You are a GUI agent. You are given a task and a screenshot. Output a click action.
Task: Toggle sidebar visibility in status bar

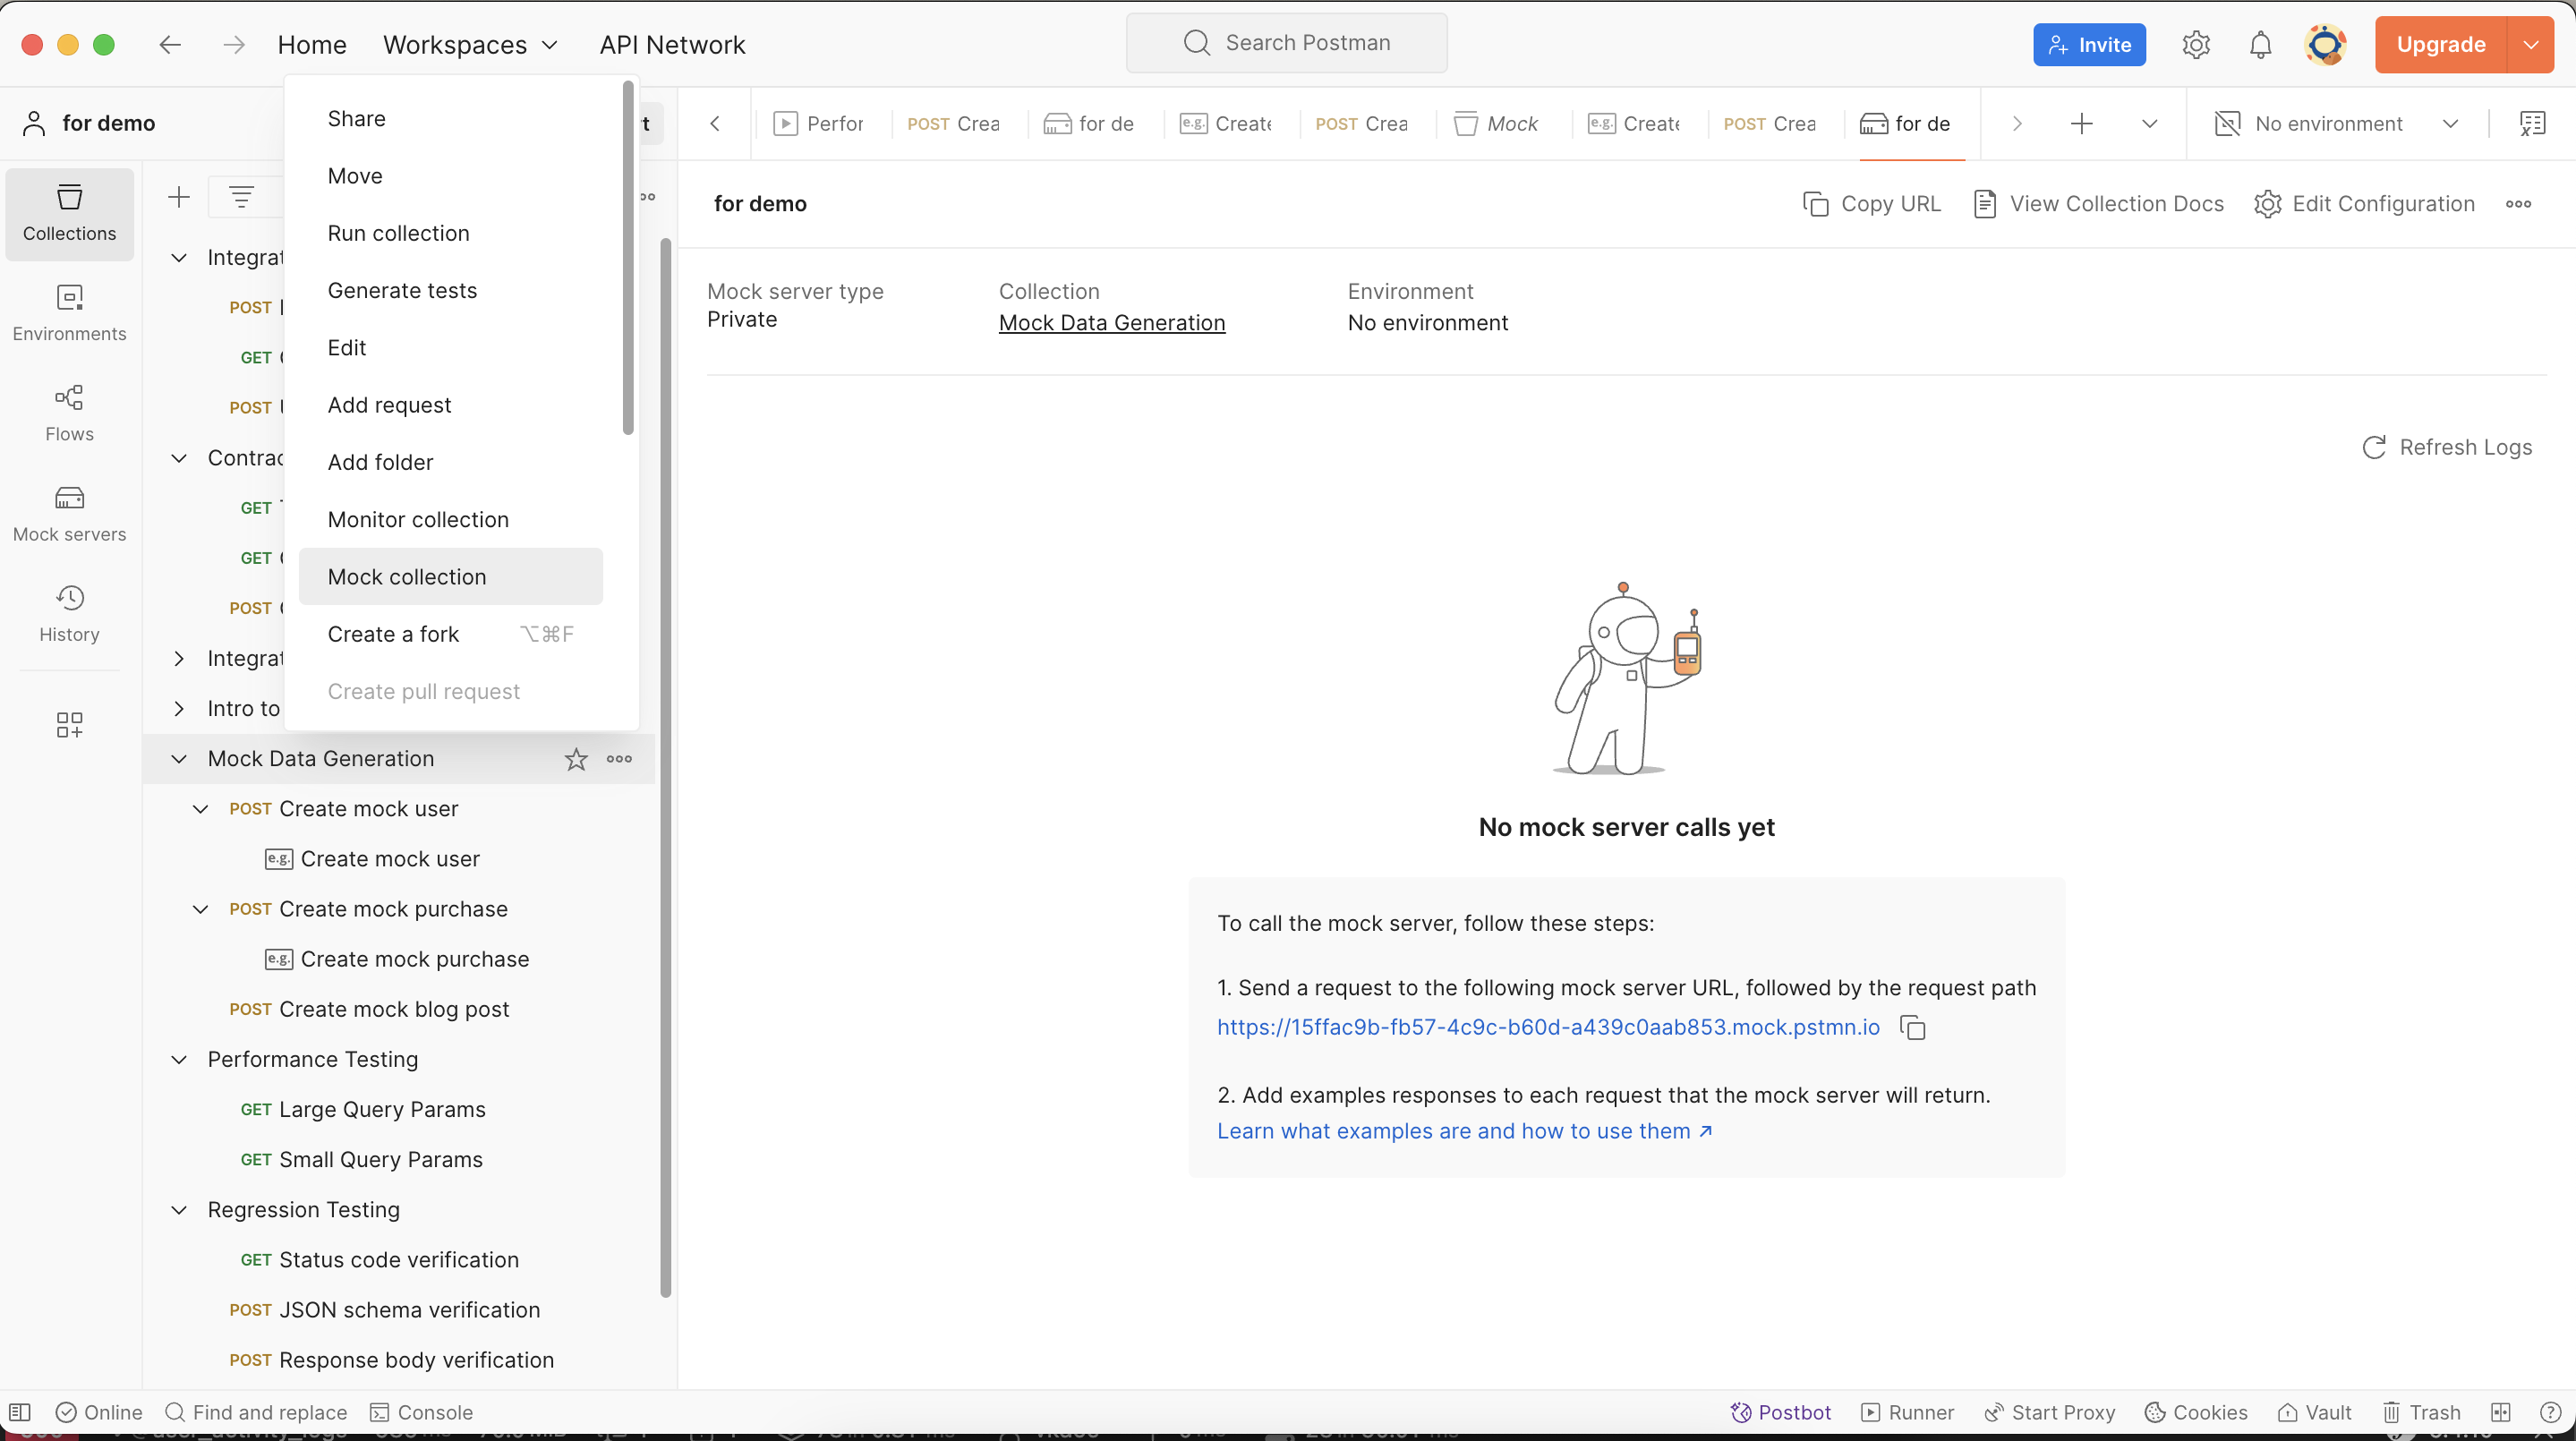20,1412
